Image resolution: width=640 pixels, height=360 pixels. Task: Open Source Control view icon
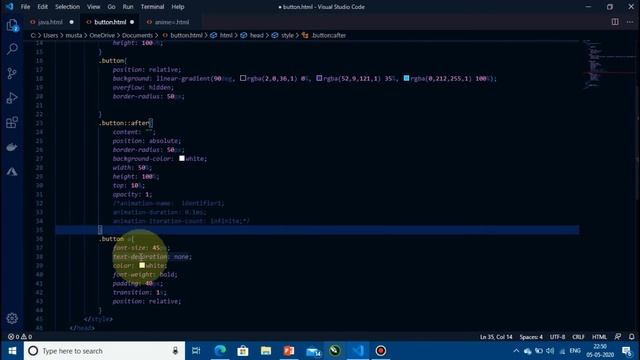tap(12, 73)
